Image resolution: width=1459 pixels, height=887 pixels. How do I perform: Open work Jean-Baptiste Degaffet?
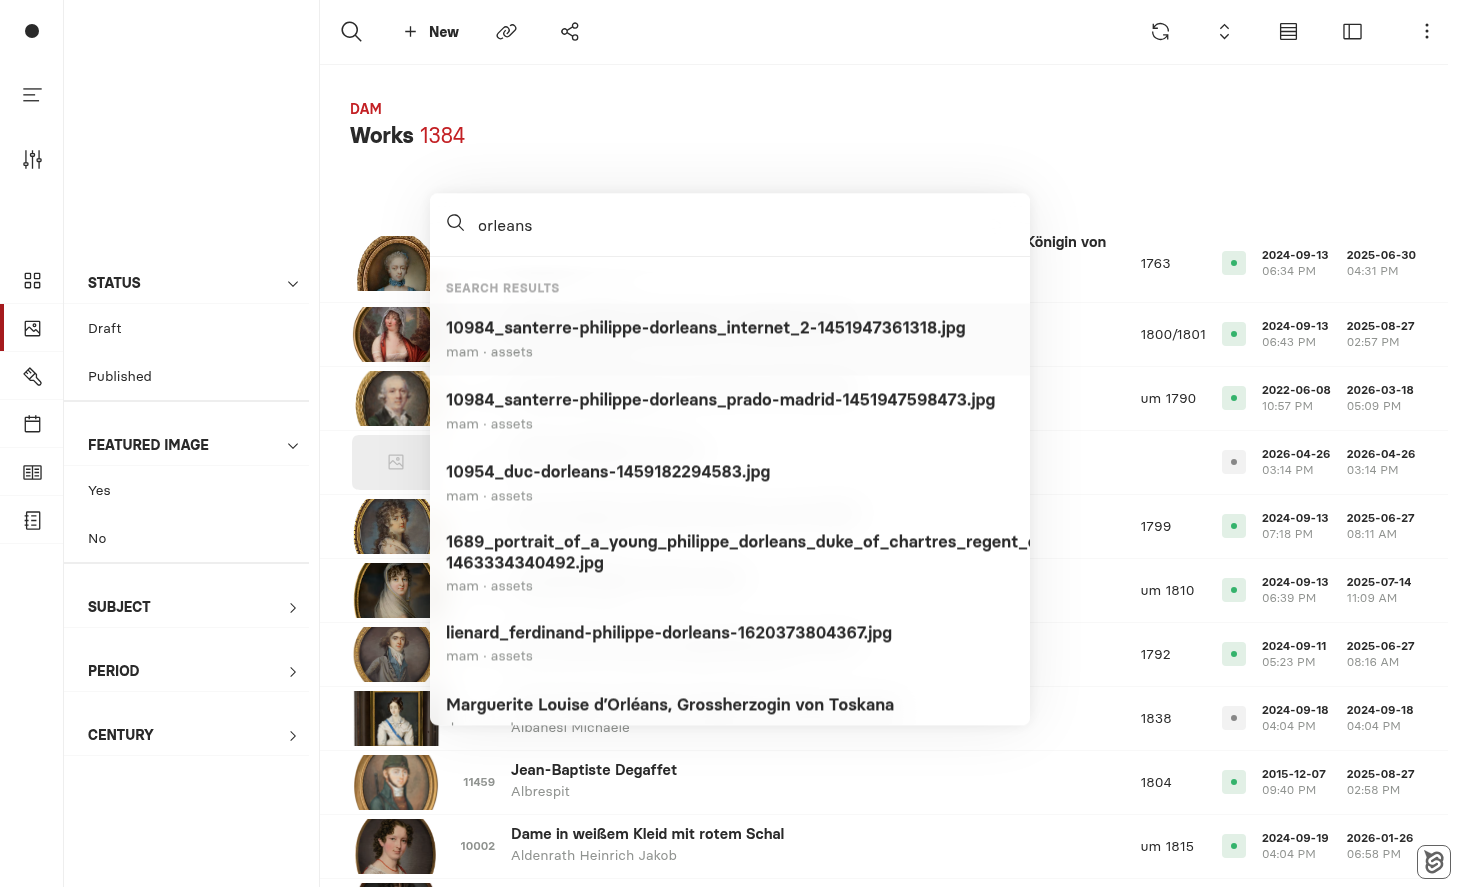[x=594, y=770]
